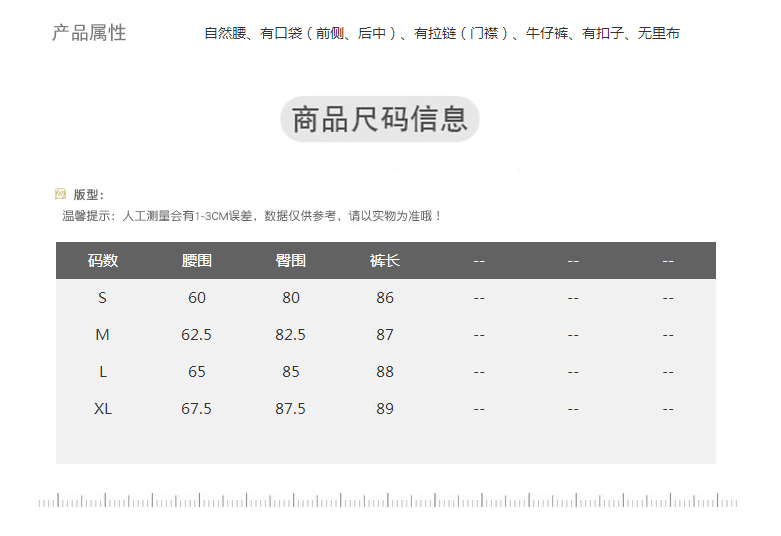Select the M size row label
The width and height of the screenshot is (781, 536).
tap(102, 335)
